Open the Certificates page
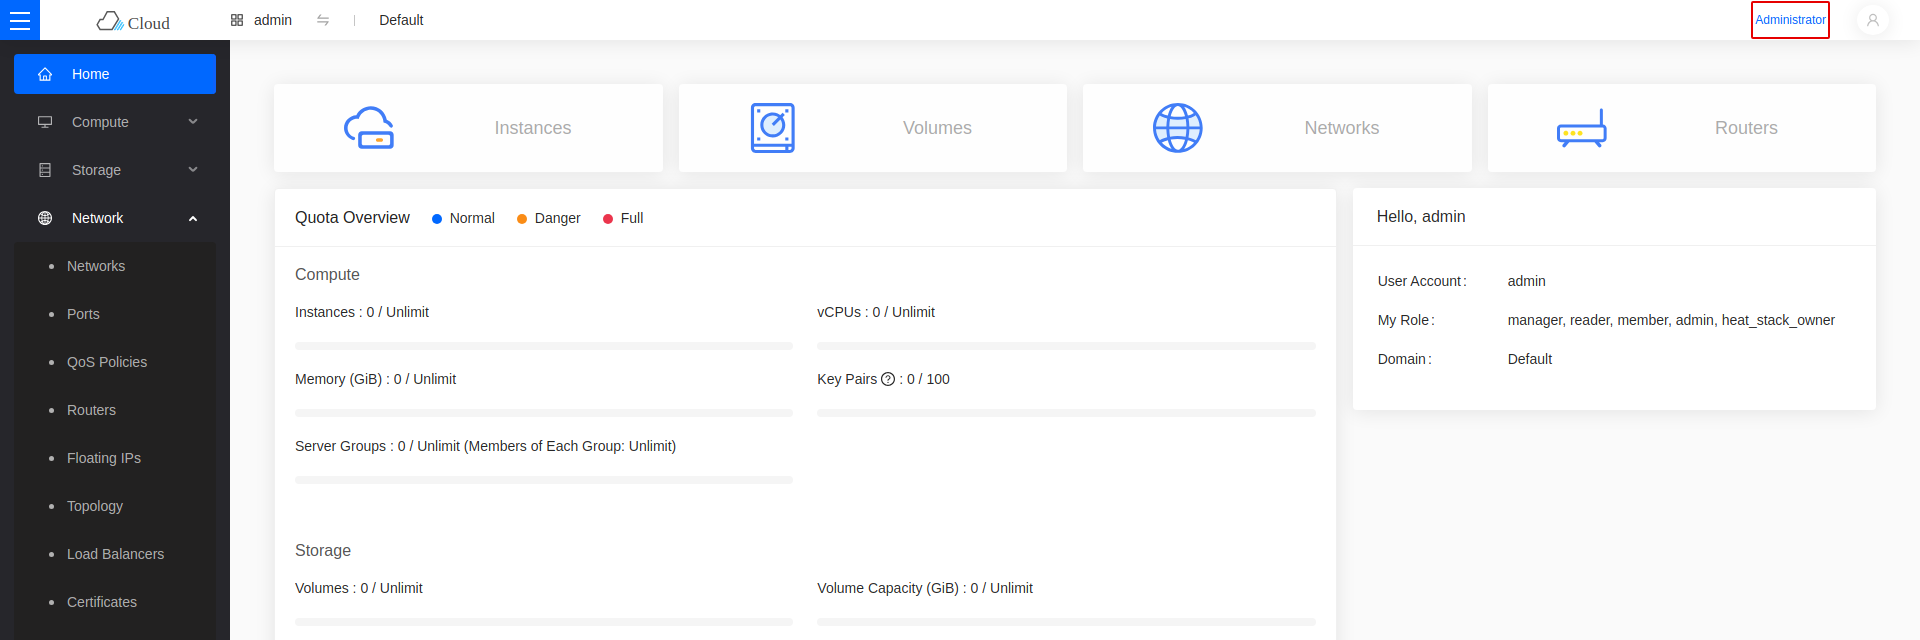Viewport: 1920px width, 640px height. 102,602
